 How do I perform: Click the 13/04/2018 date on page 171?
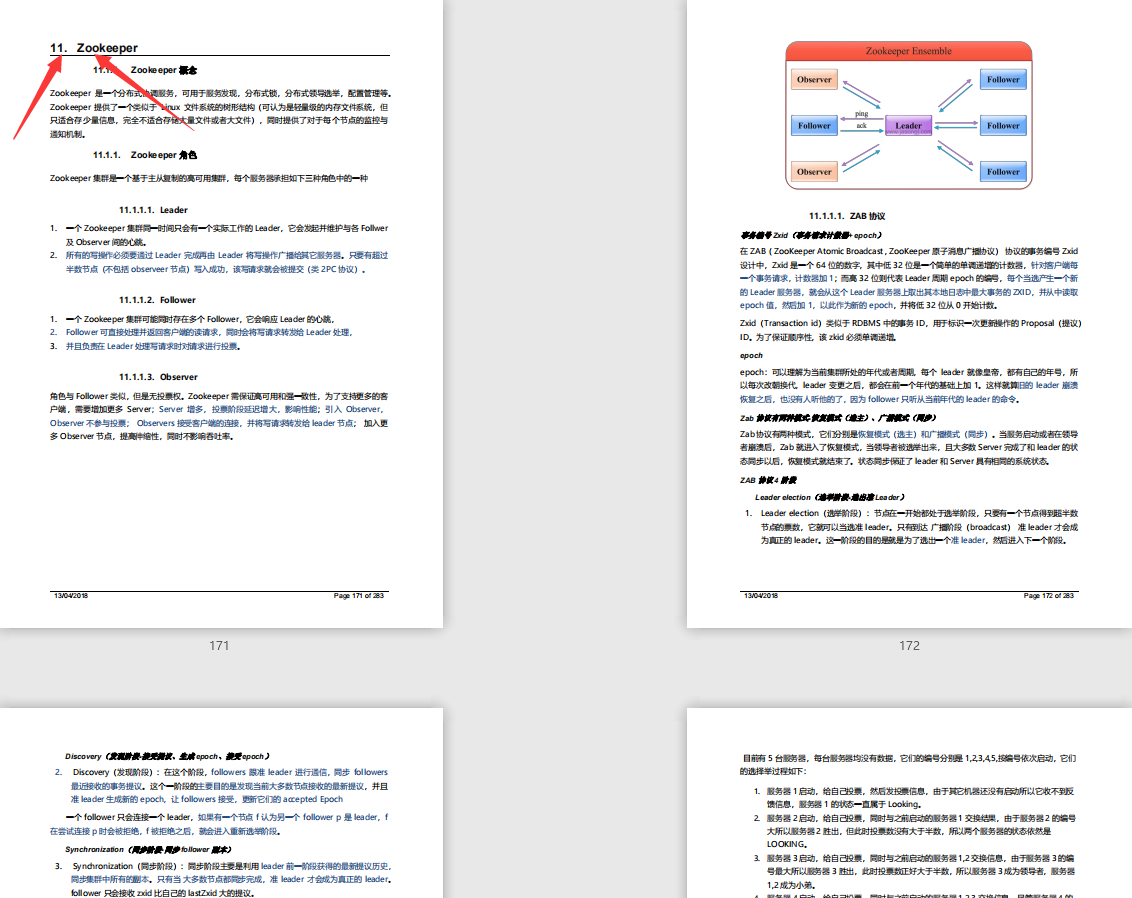[71, 596]
